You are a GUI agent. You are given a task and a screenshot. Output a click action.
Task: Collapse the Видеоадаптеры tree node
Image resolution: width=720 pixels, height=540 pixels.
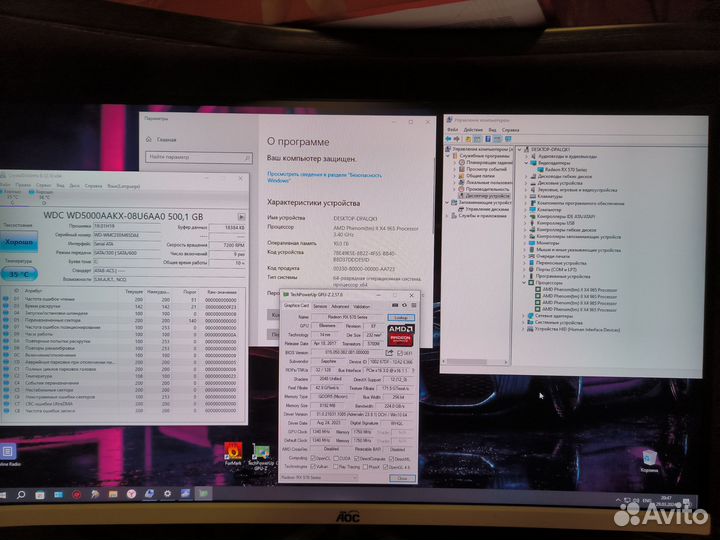pyautogui.click(x=526, y=163)
